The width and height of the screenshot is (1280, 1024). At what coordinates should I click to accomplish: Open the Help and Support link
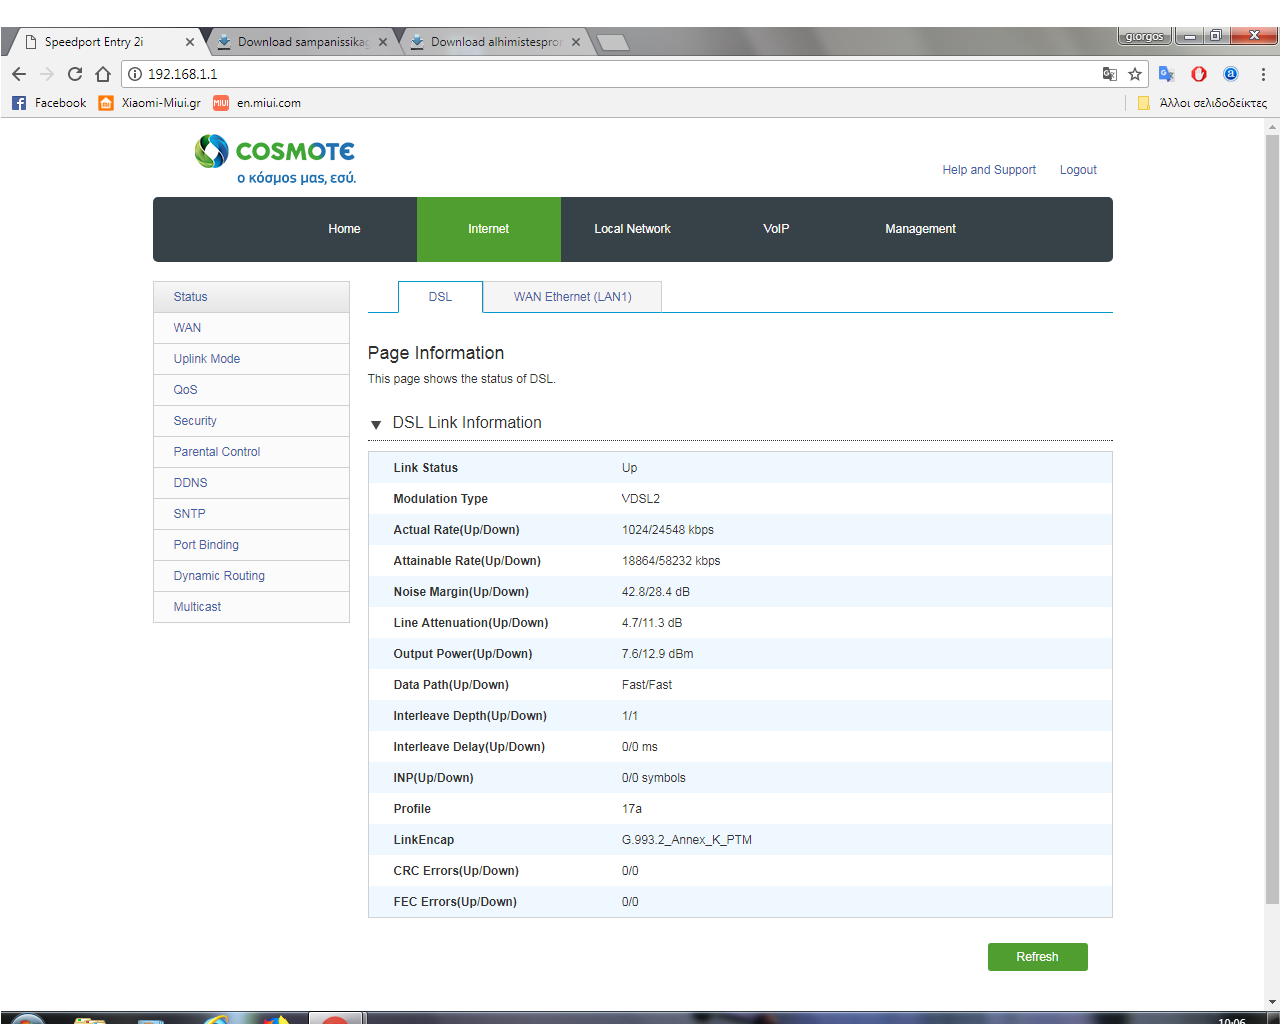tap(988, 170)
